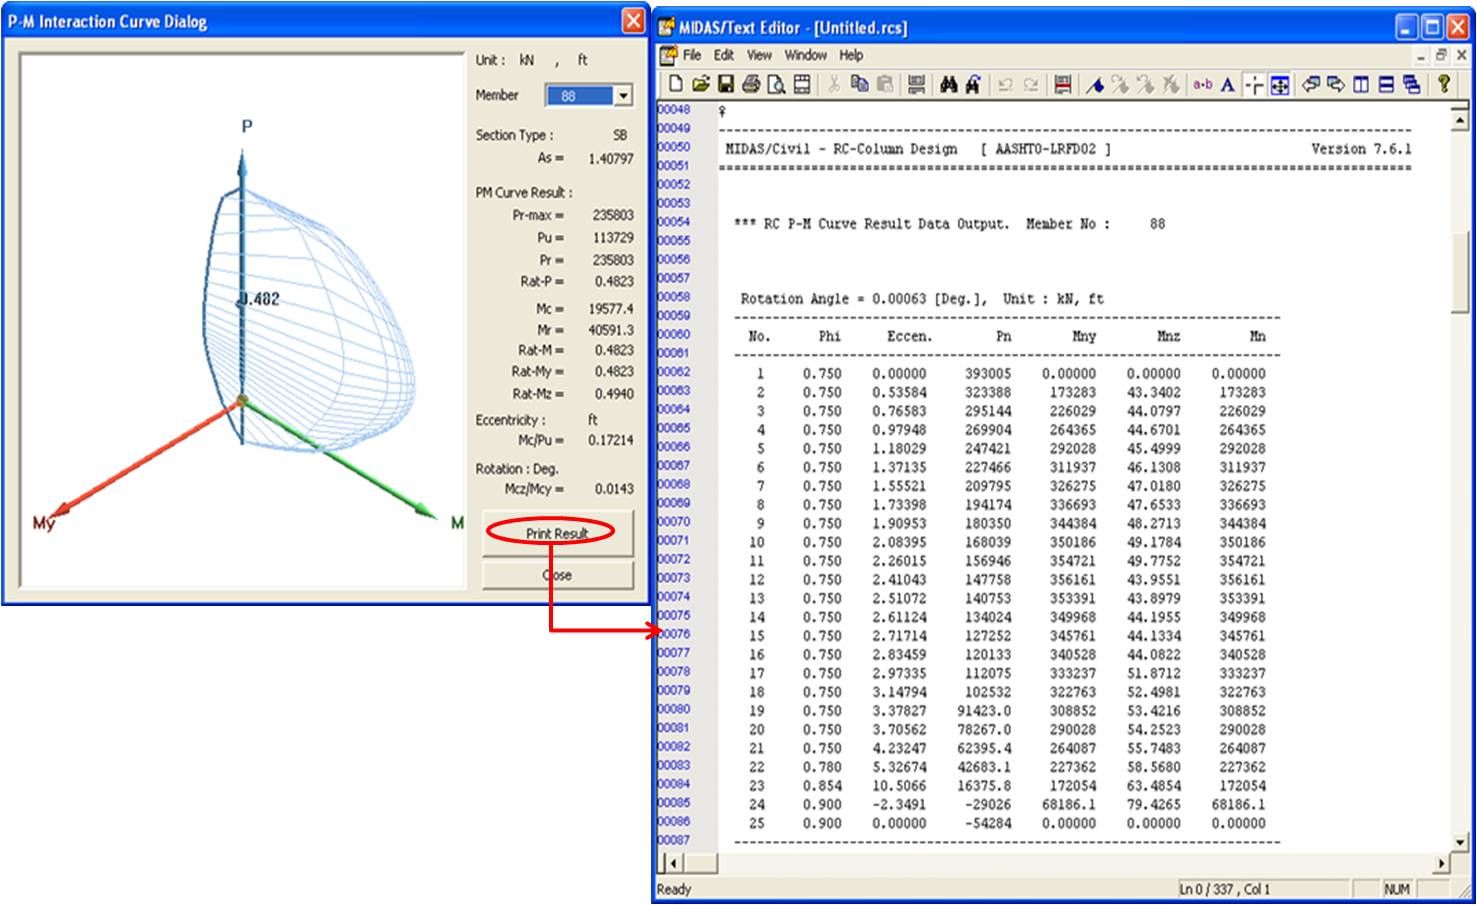1477x905 pixels.
Task: Open the Edit menu
Action: (723, 55)
